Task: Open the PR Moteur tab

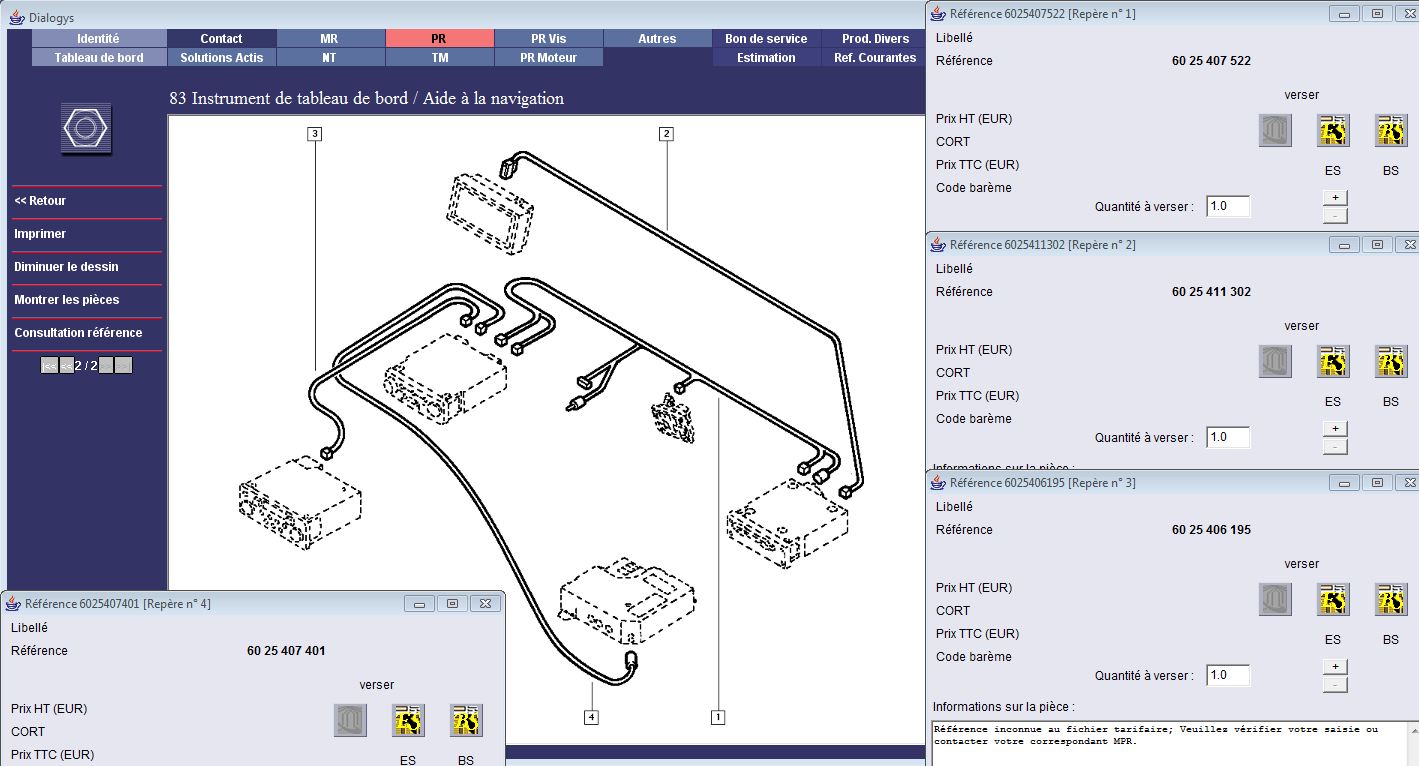Action: point(549,57)
